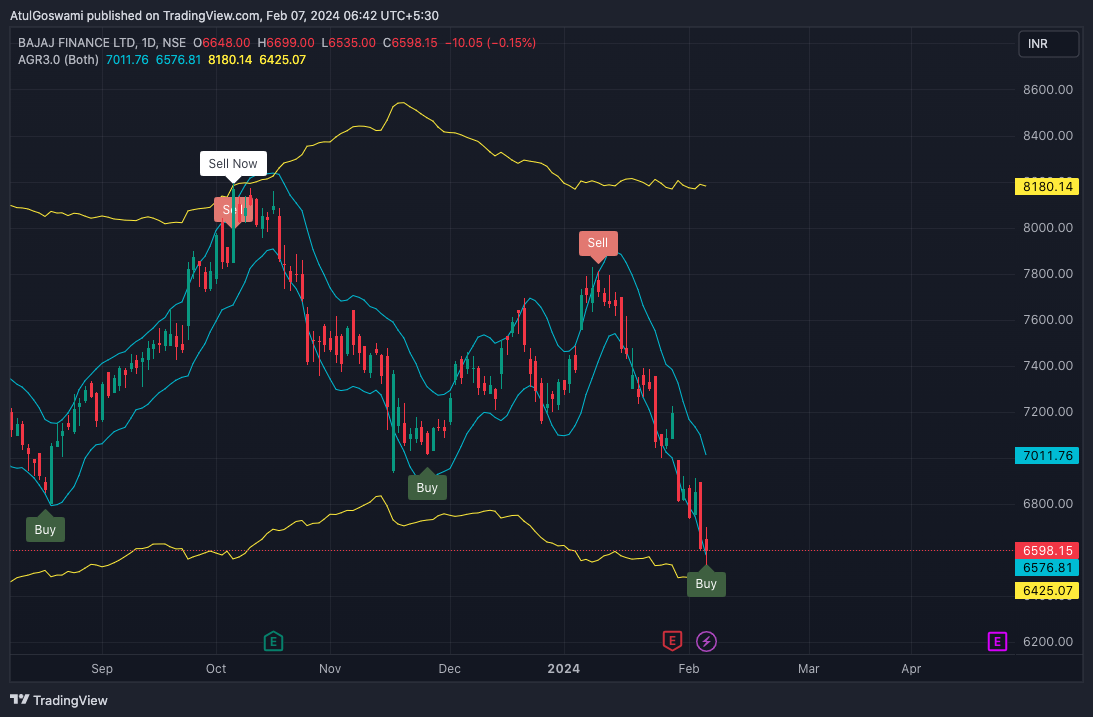Click the cyan 6576.81 price label
Image resolution: width=1093 pixels, height=717 pixels.
[x=1047, y=568]
